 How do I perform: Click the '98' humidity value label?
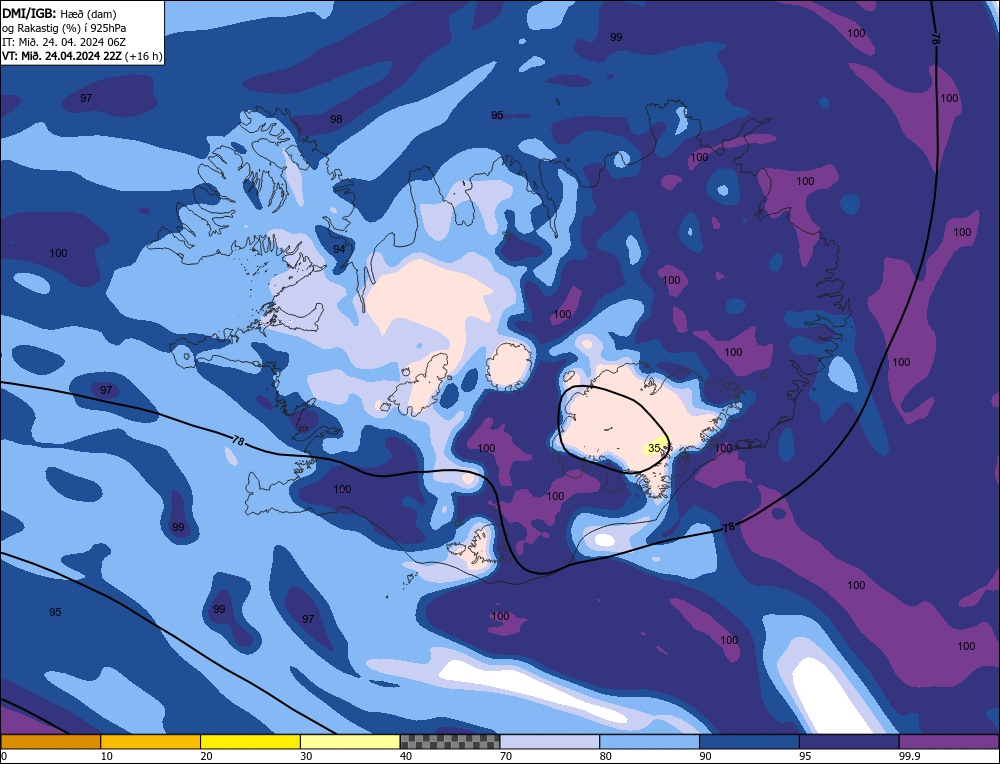336,119
